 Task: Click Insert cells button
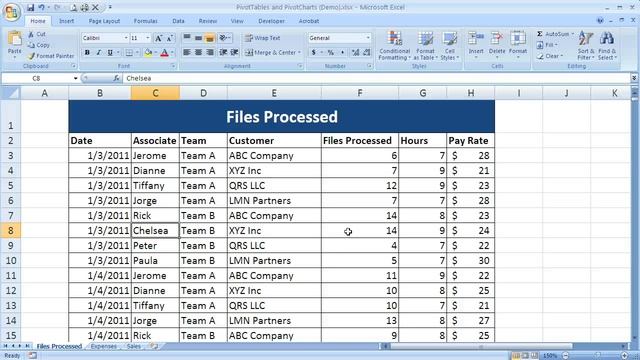(x=476, y=44)
